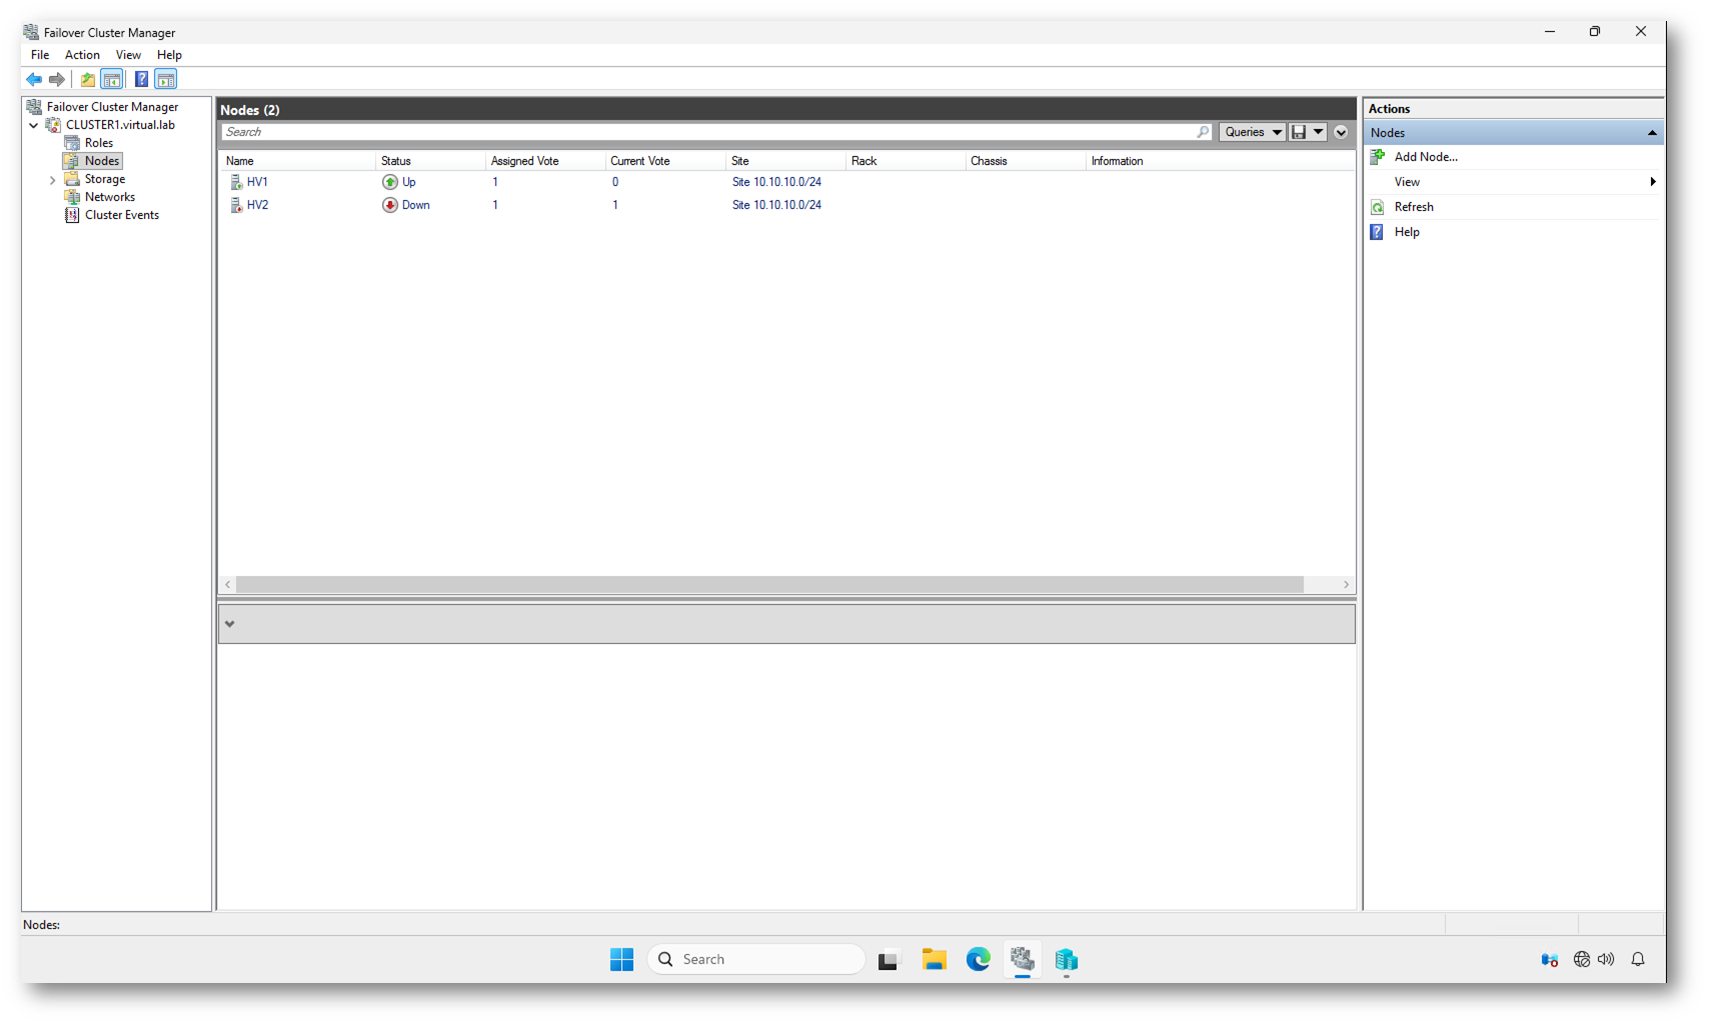Collapse the CLUSTER1.virtual.lab tree node

(x=34, y=126)
